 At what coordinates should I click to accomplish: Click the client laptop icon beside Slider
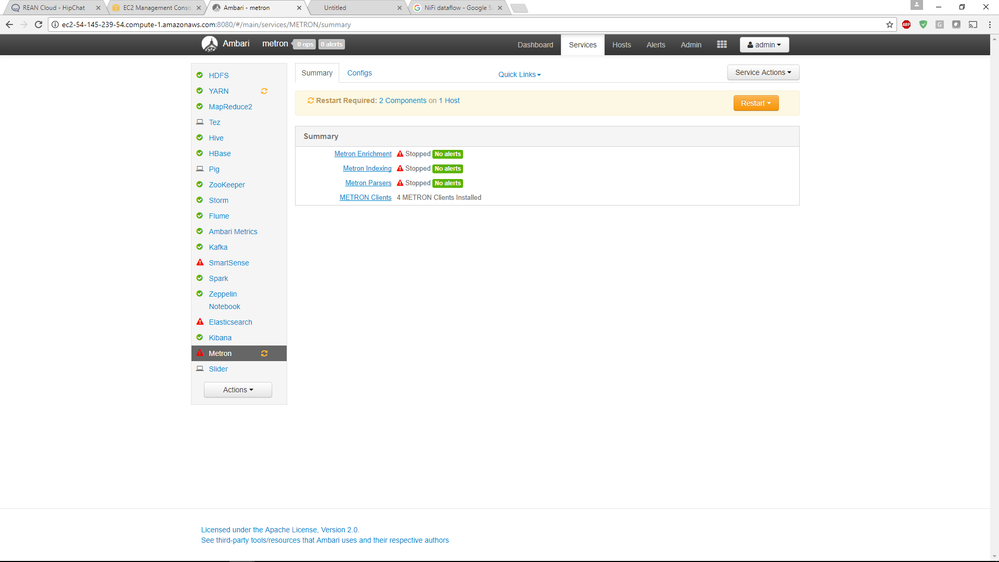[200, 369]
